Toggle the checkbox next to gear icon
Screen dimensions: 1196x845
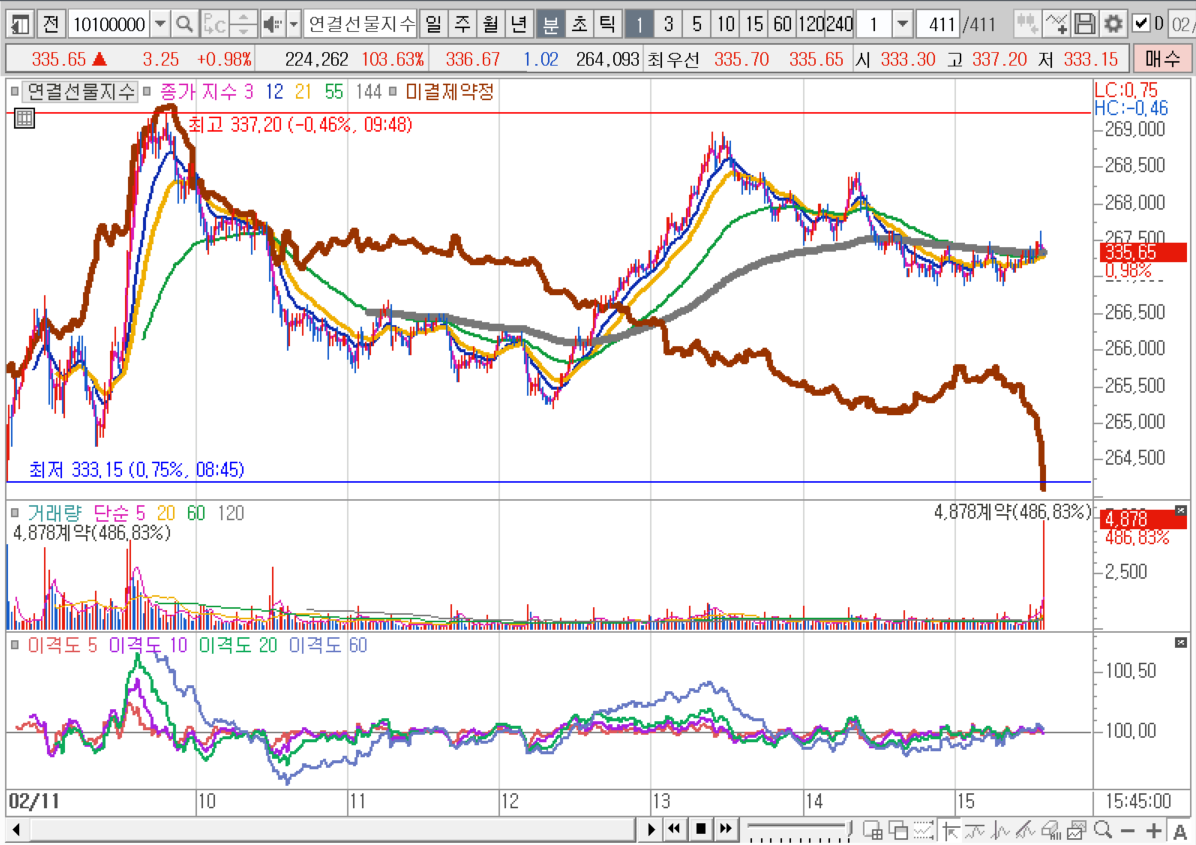click(1141, 24)
